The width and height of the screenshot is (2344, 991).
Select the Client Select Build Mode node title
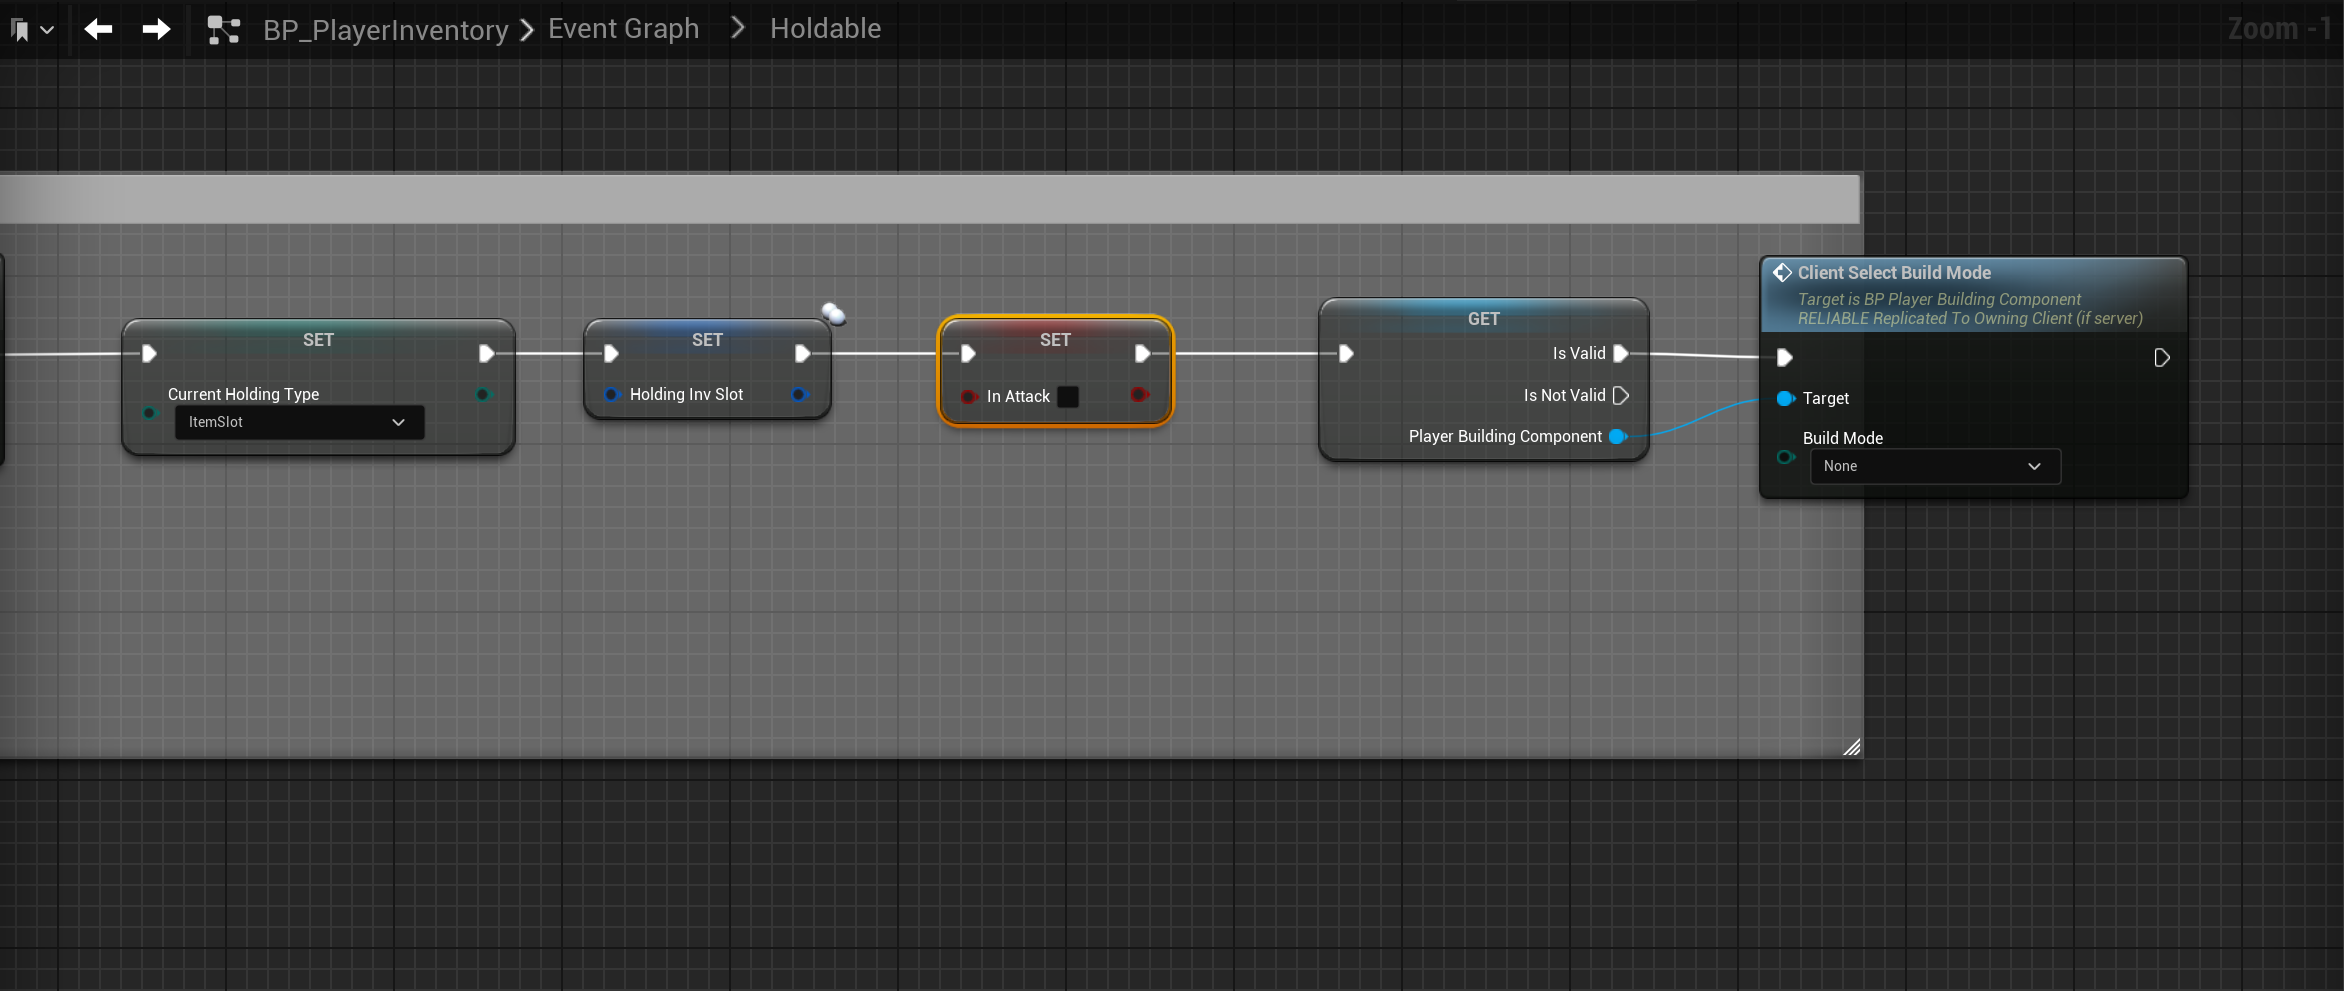1893,273
